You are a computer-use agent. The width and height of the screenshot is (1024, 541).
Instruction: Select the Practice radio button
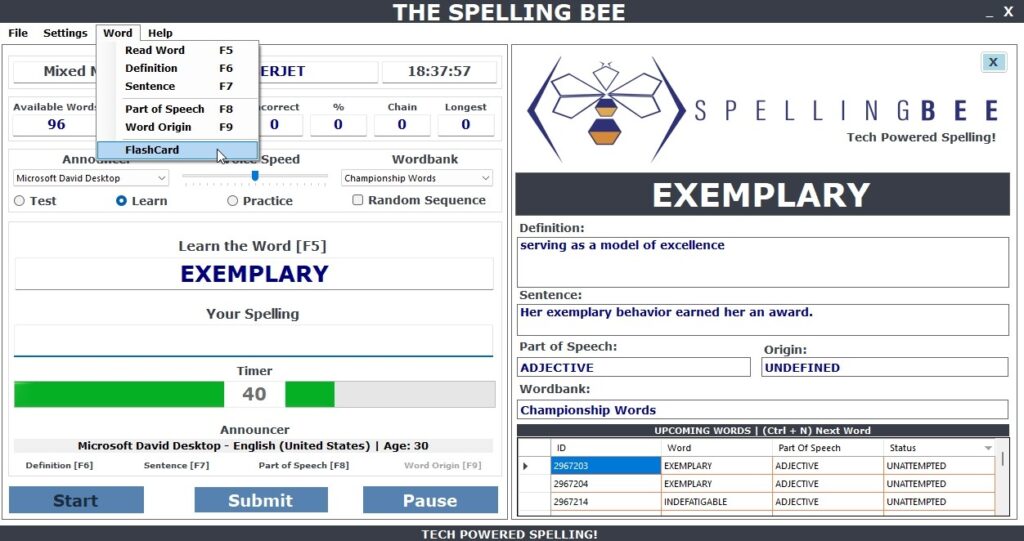[232, 201]
